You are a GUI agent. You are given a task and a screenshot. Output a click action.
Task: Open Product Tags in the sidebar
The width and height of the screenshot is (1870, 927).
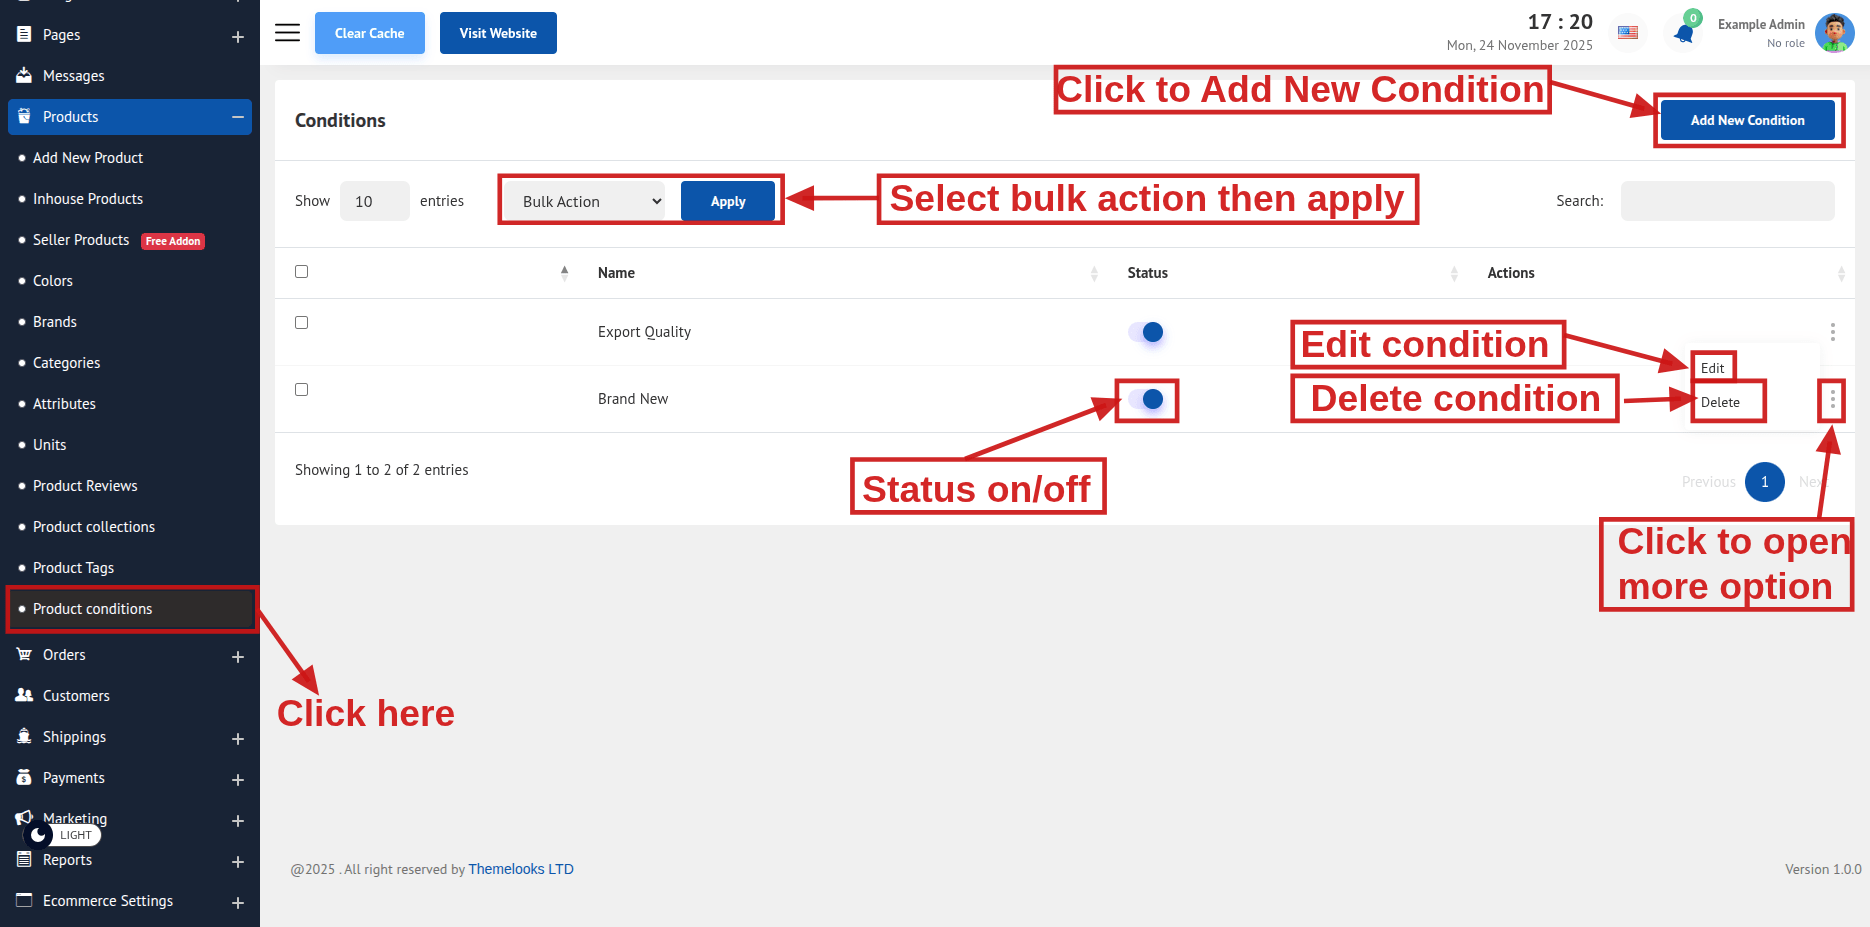tap(73, 568)
